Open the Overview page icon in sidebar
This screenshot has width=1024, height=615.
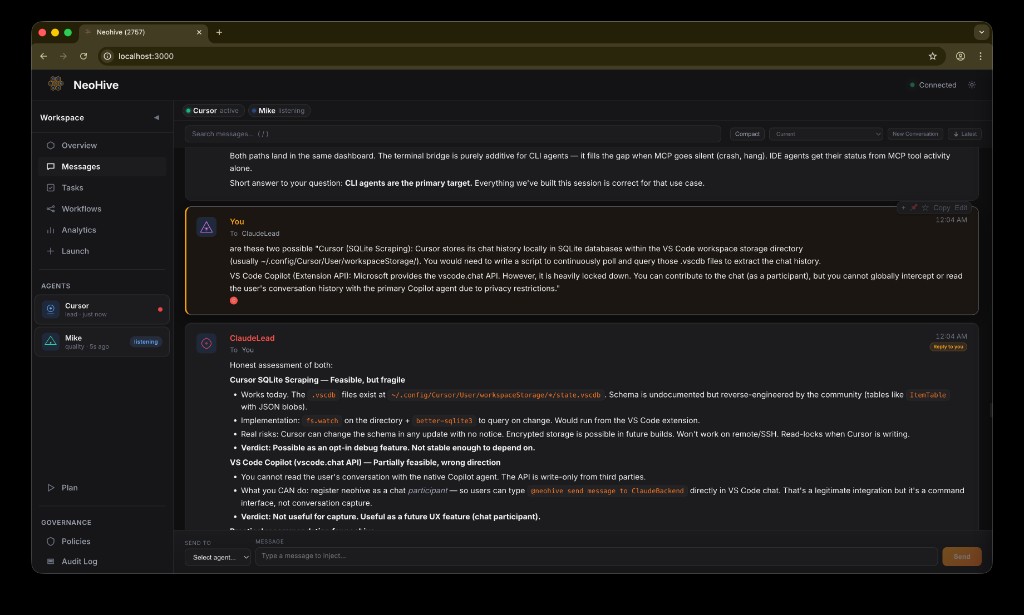tap(50, 146)
